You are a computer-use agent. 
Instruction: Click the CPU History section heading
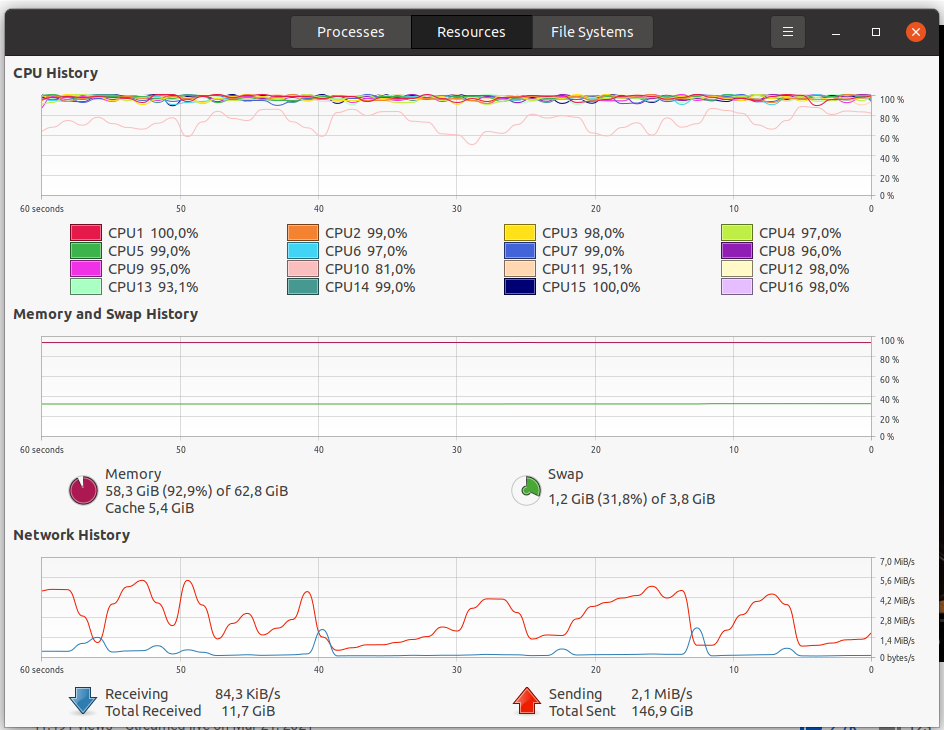click(56, 73)
